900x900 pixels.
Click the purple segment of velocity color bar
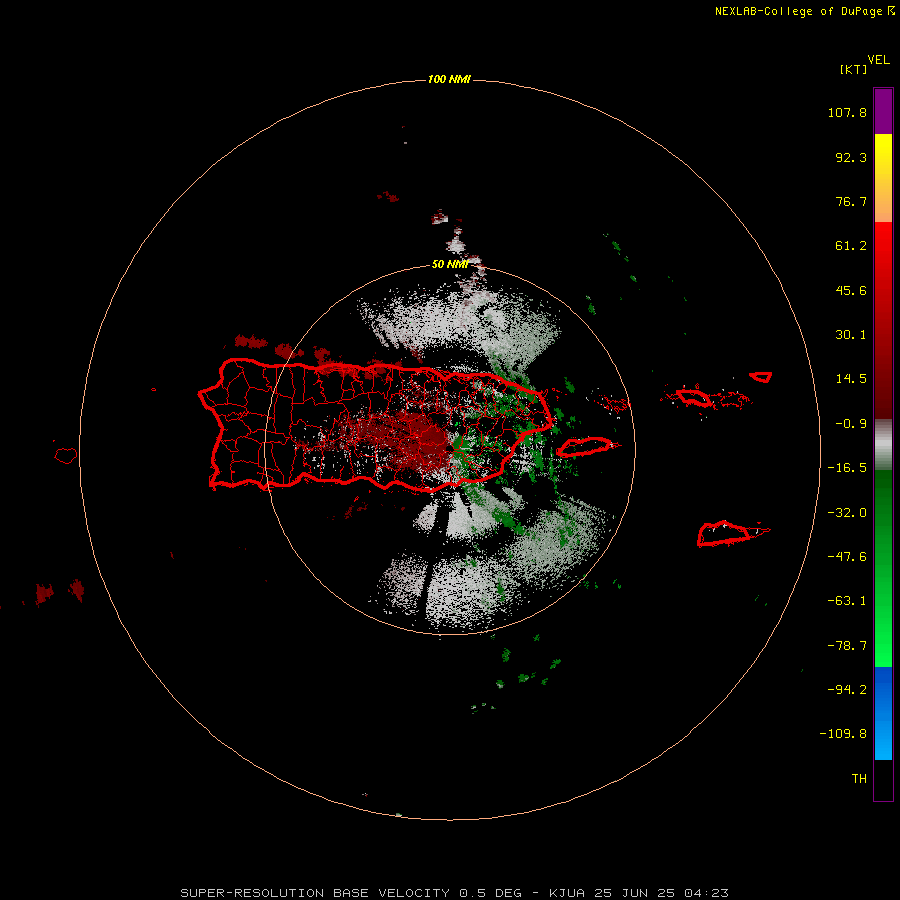point(883,111)
